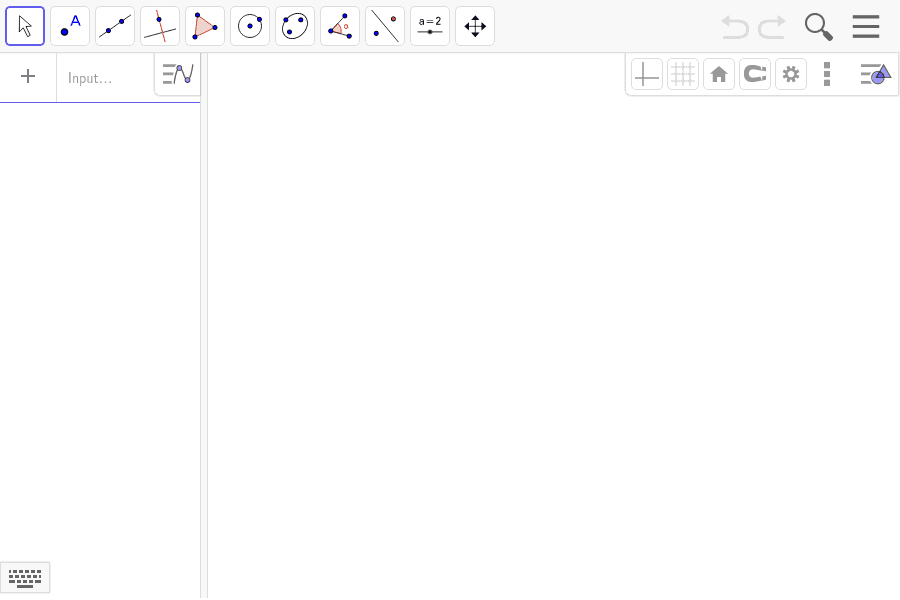Reset to standard view home

tap(719, 74)
